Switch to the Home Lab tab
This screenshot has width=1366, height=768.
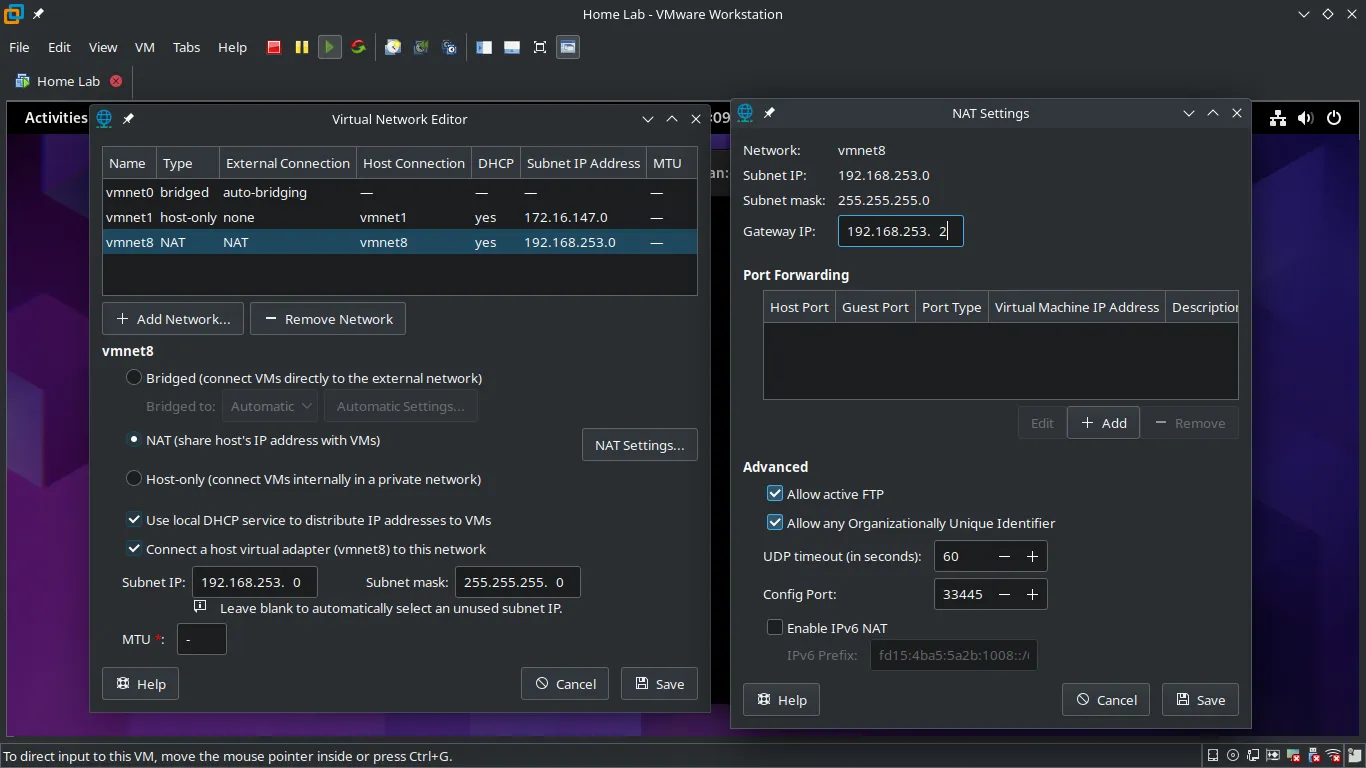click(68, 81)
